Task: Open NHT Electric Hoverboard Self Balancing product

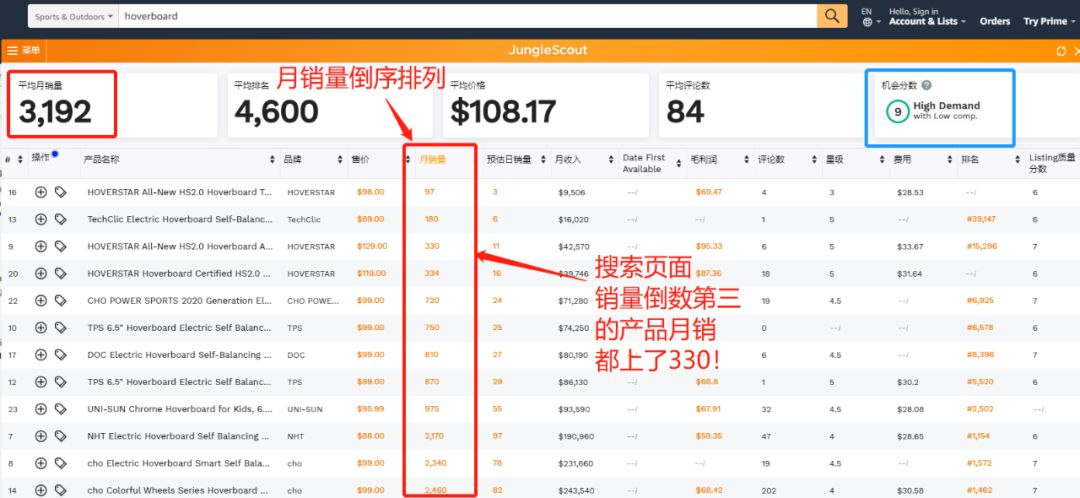Action: 179,436
